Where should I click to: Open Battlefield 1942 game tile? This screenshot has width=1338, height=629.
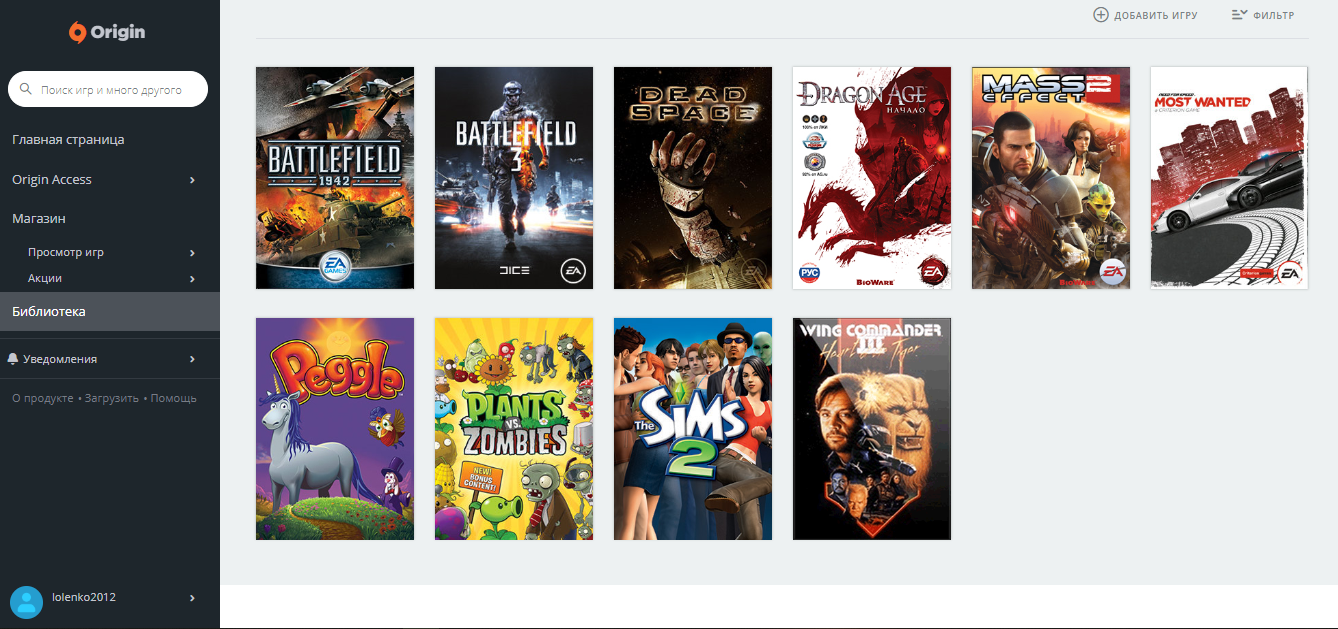pos(335,178)
